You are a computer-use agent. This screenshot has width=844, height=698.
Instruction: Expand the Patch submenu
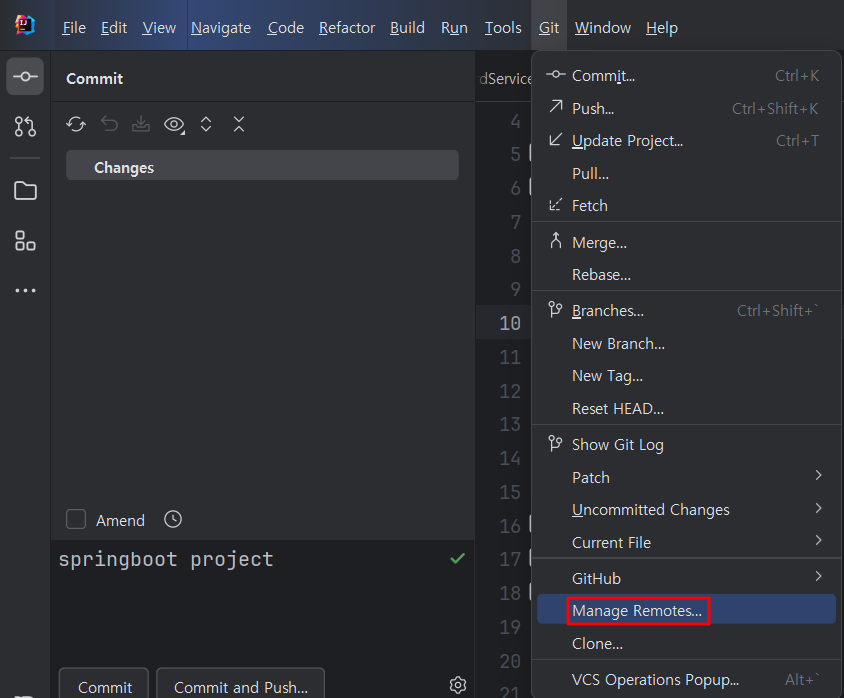[x=686, y=477]
